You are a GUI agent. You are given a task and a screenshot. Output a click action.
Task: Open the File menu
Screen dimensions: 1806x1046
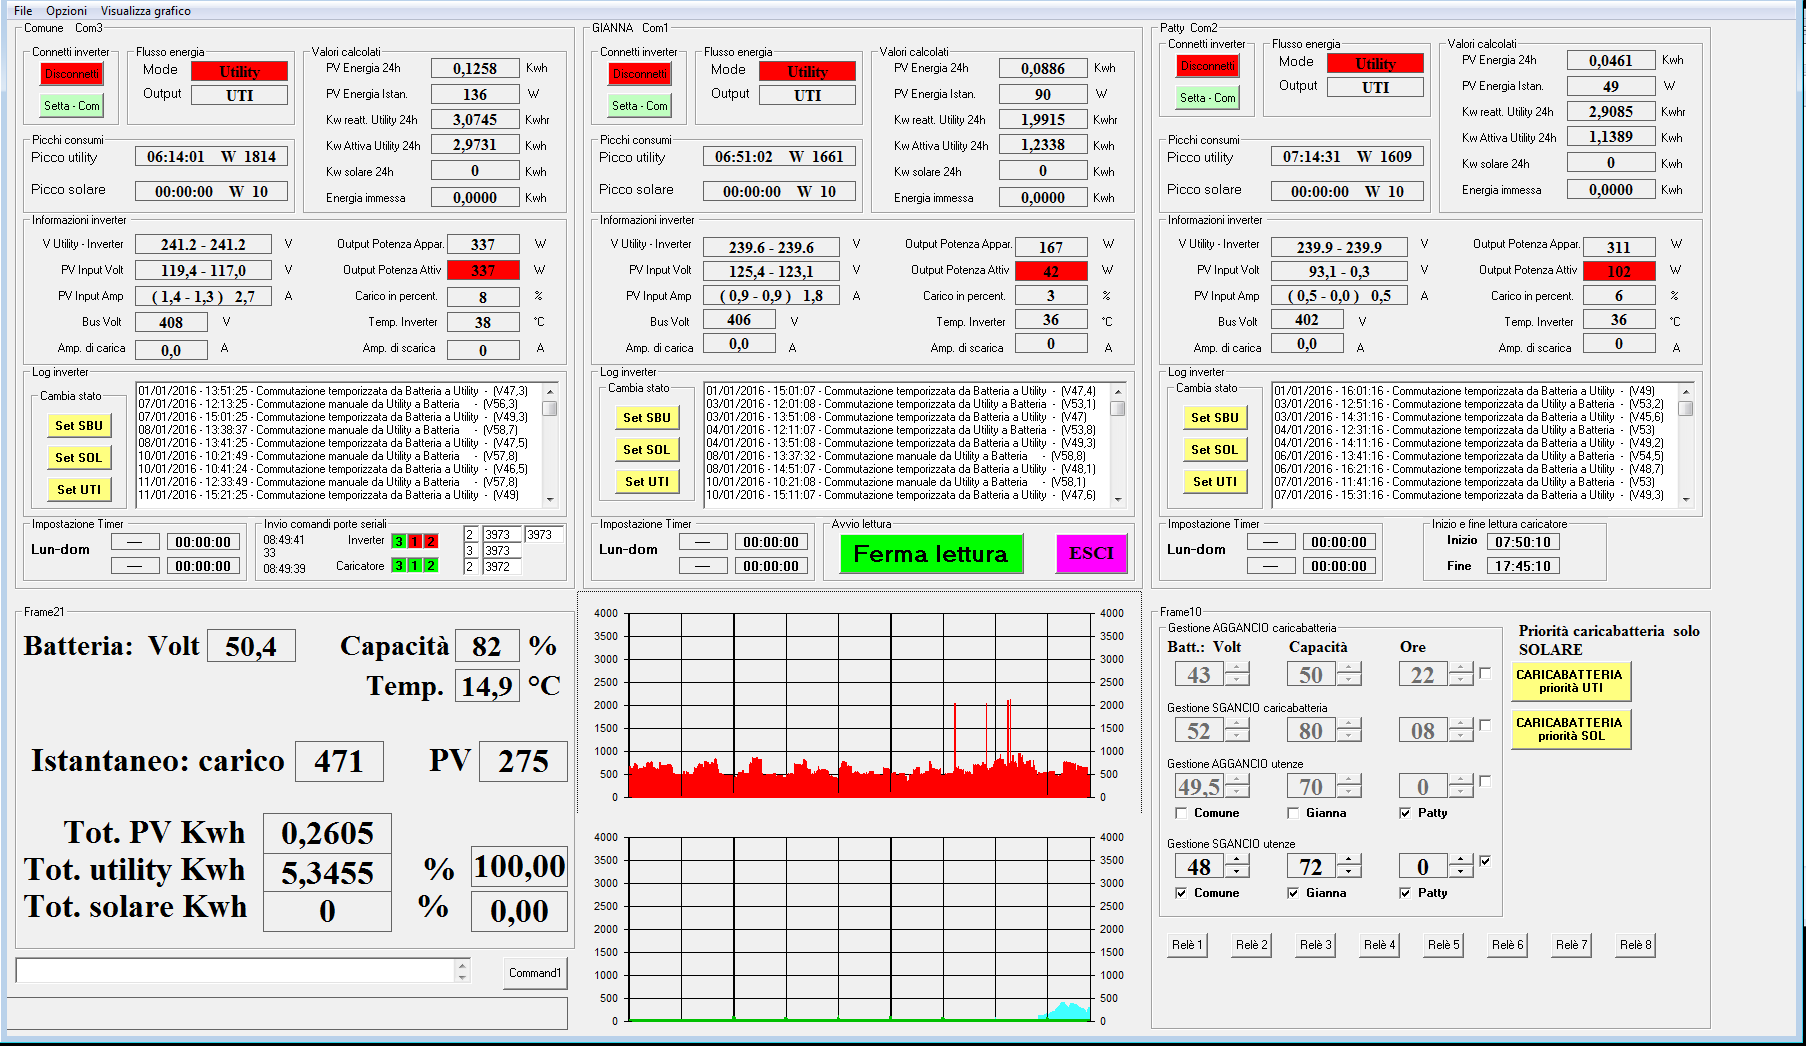(x=23, y=11)
